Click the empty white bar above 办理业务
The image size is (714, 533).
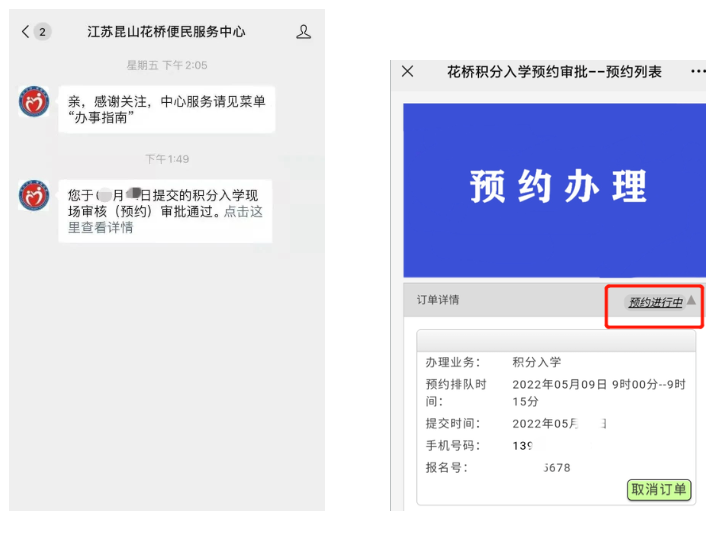click(x=555, y=341)
